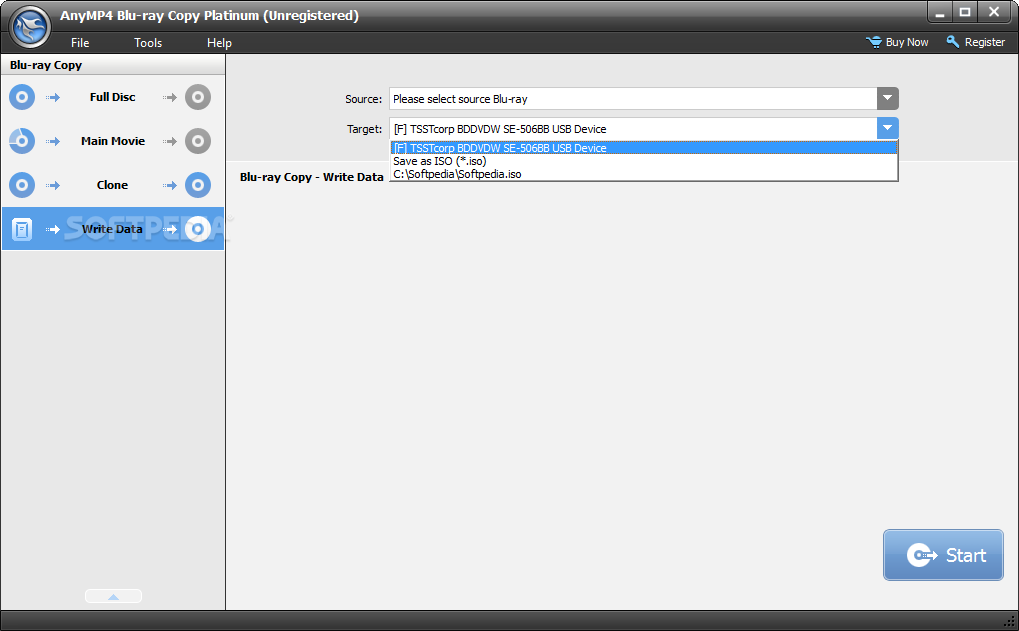1019x631 pixels.
Task: Click the key icon beside Register
Action: coord(953,42)
